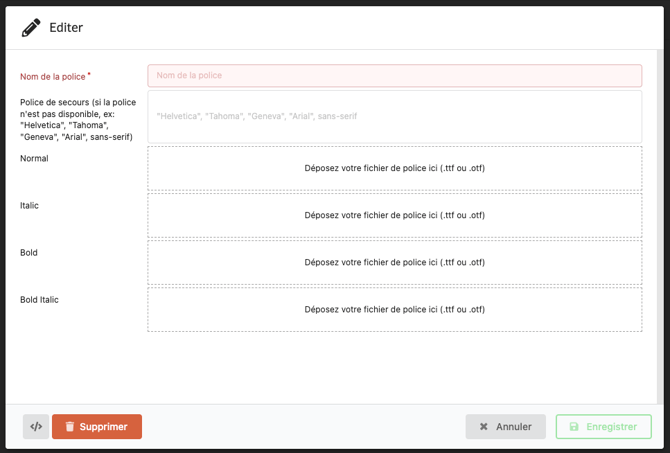Click the Bold Italic style label

39,300
